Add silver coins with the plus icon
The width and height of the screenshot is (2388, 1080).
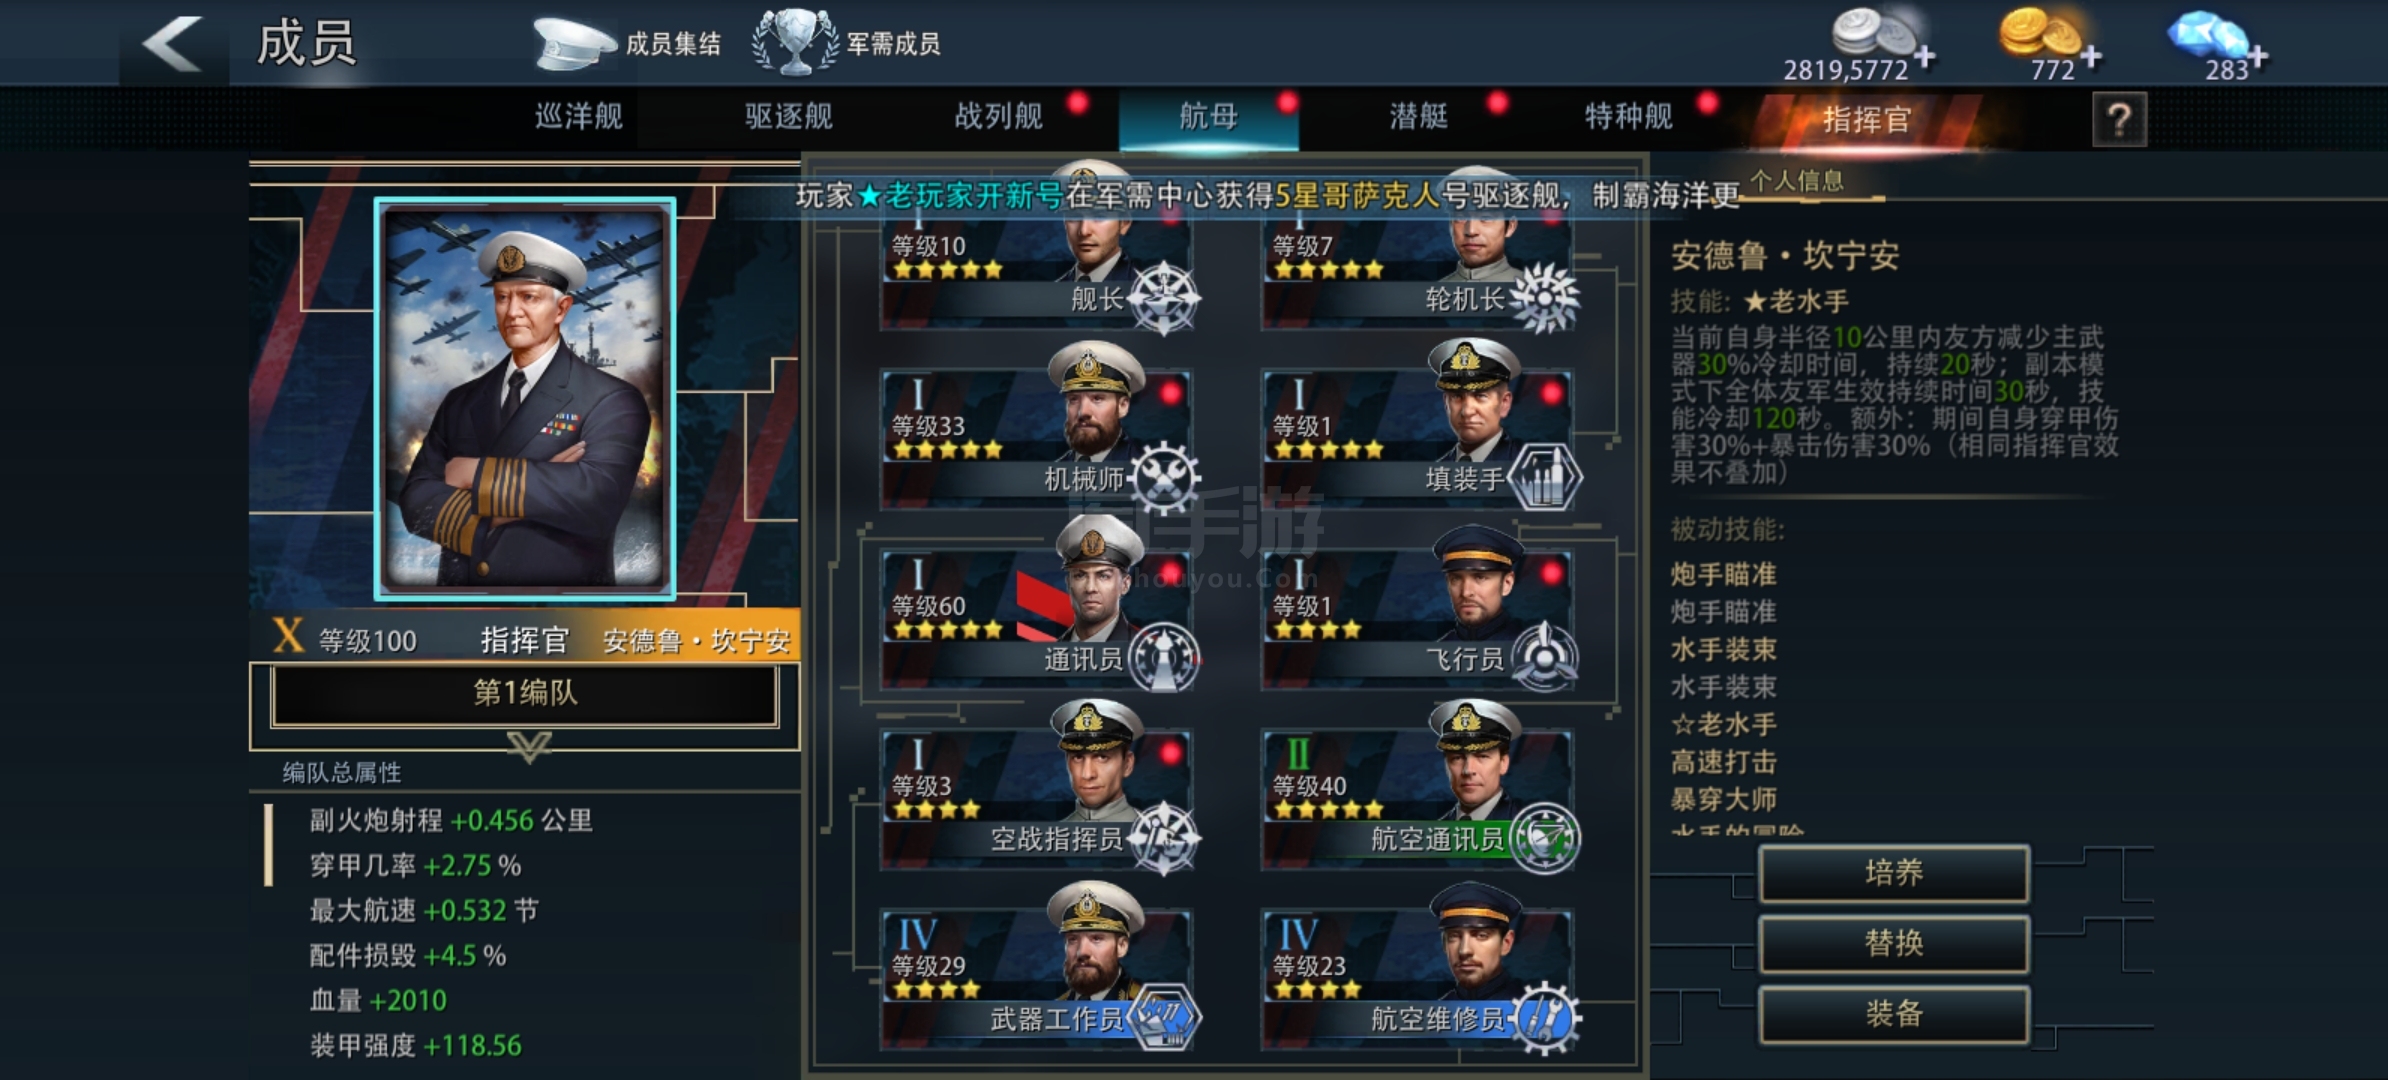(x=1925, y=56)
